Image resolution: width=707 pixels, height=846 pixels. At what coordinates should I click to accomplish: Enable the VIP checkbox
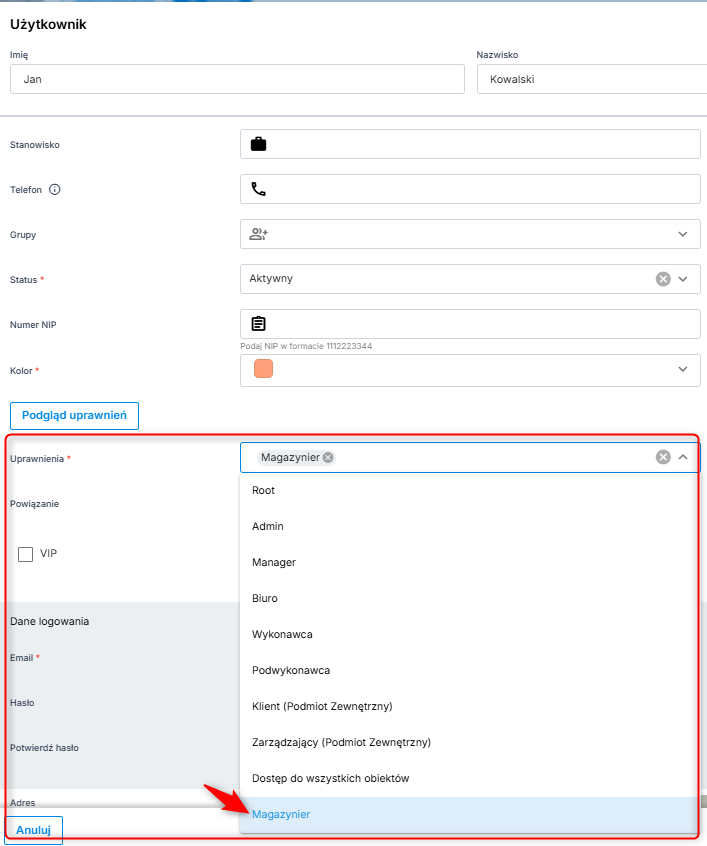click(26, 554)
